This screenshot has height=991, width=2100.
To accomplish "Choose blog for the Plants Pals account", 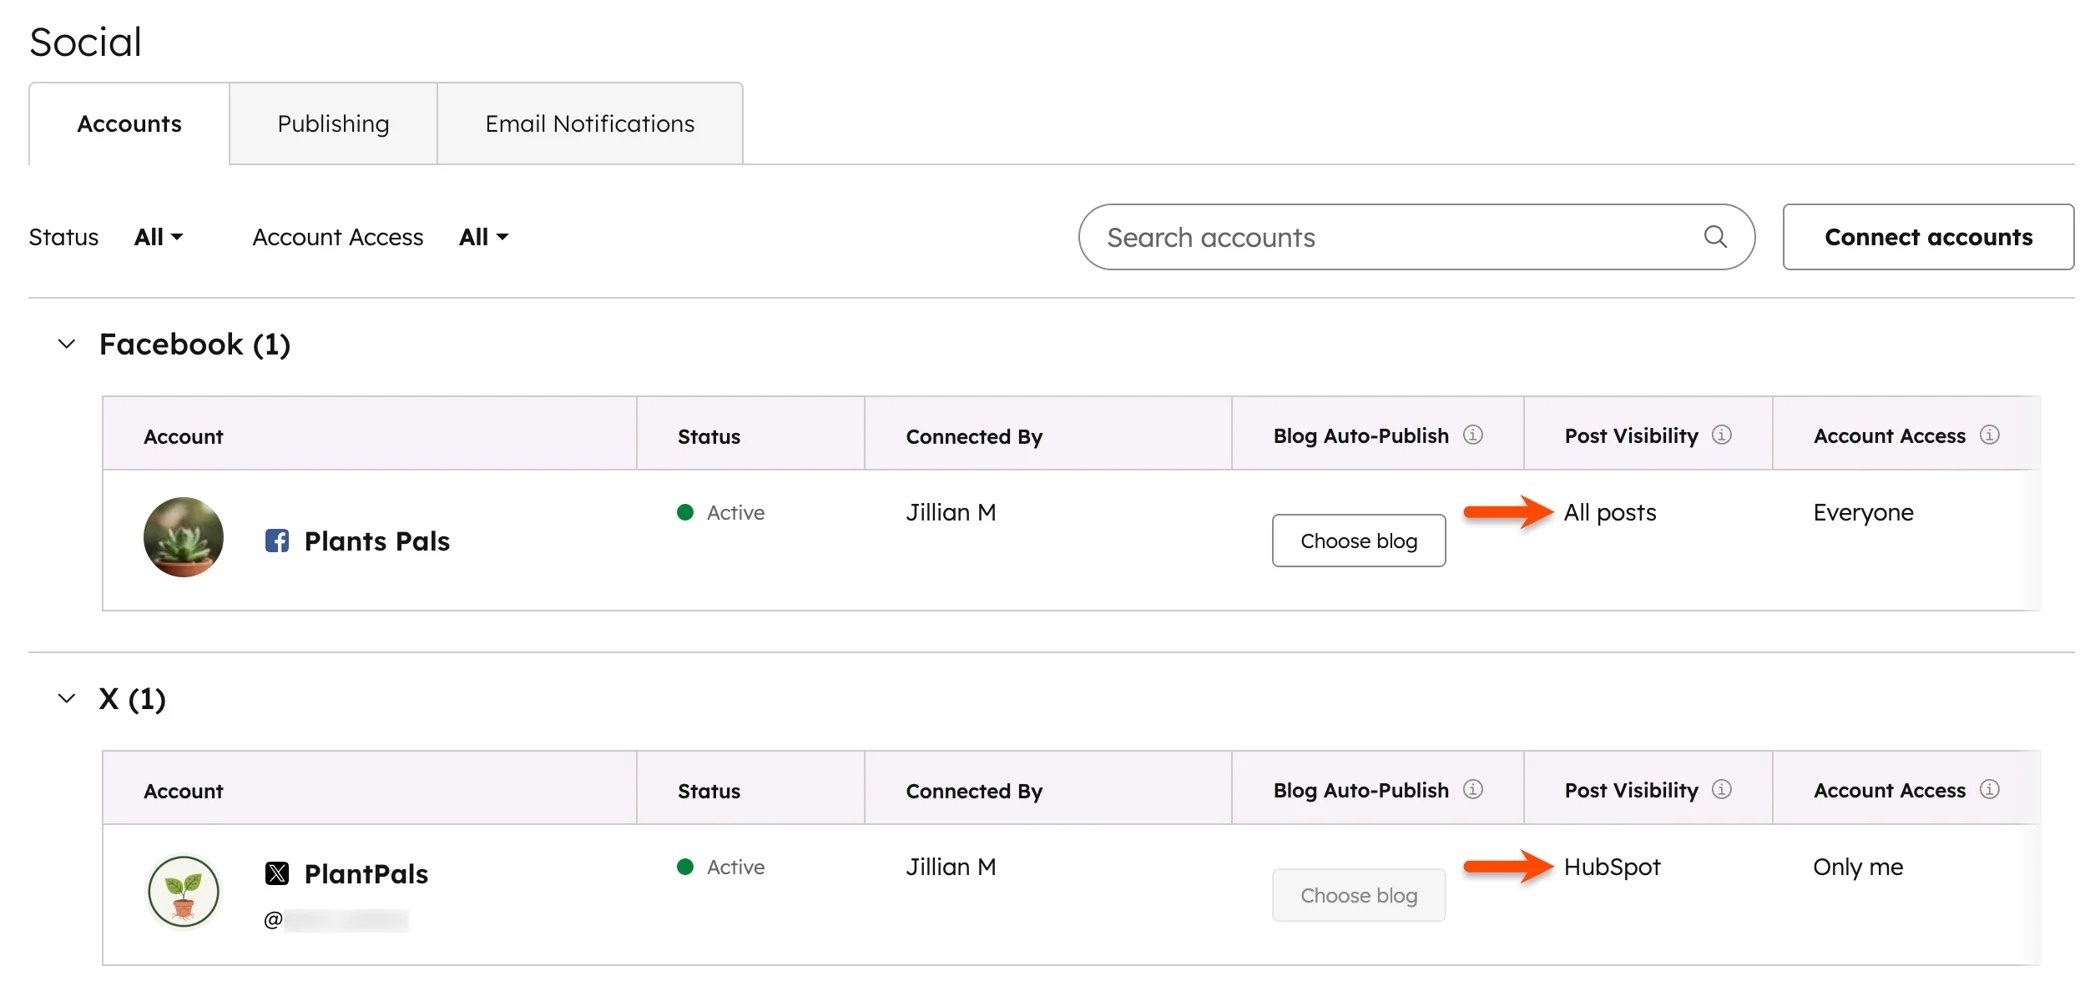I will tap(1358, 540).
